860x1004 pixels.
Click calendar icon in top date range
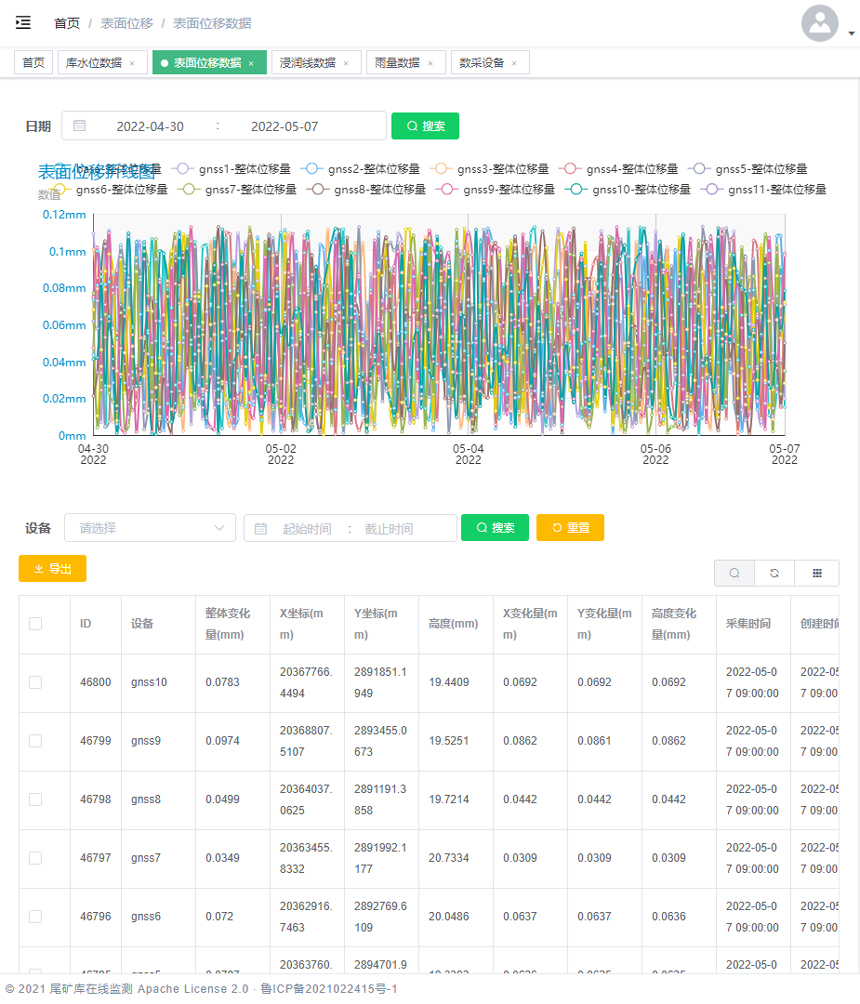(80, 126)
